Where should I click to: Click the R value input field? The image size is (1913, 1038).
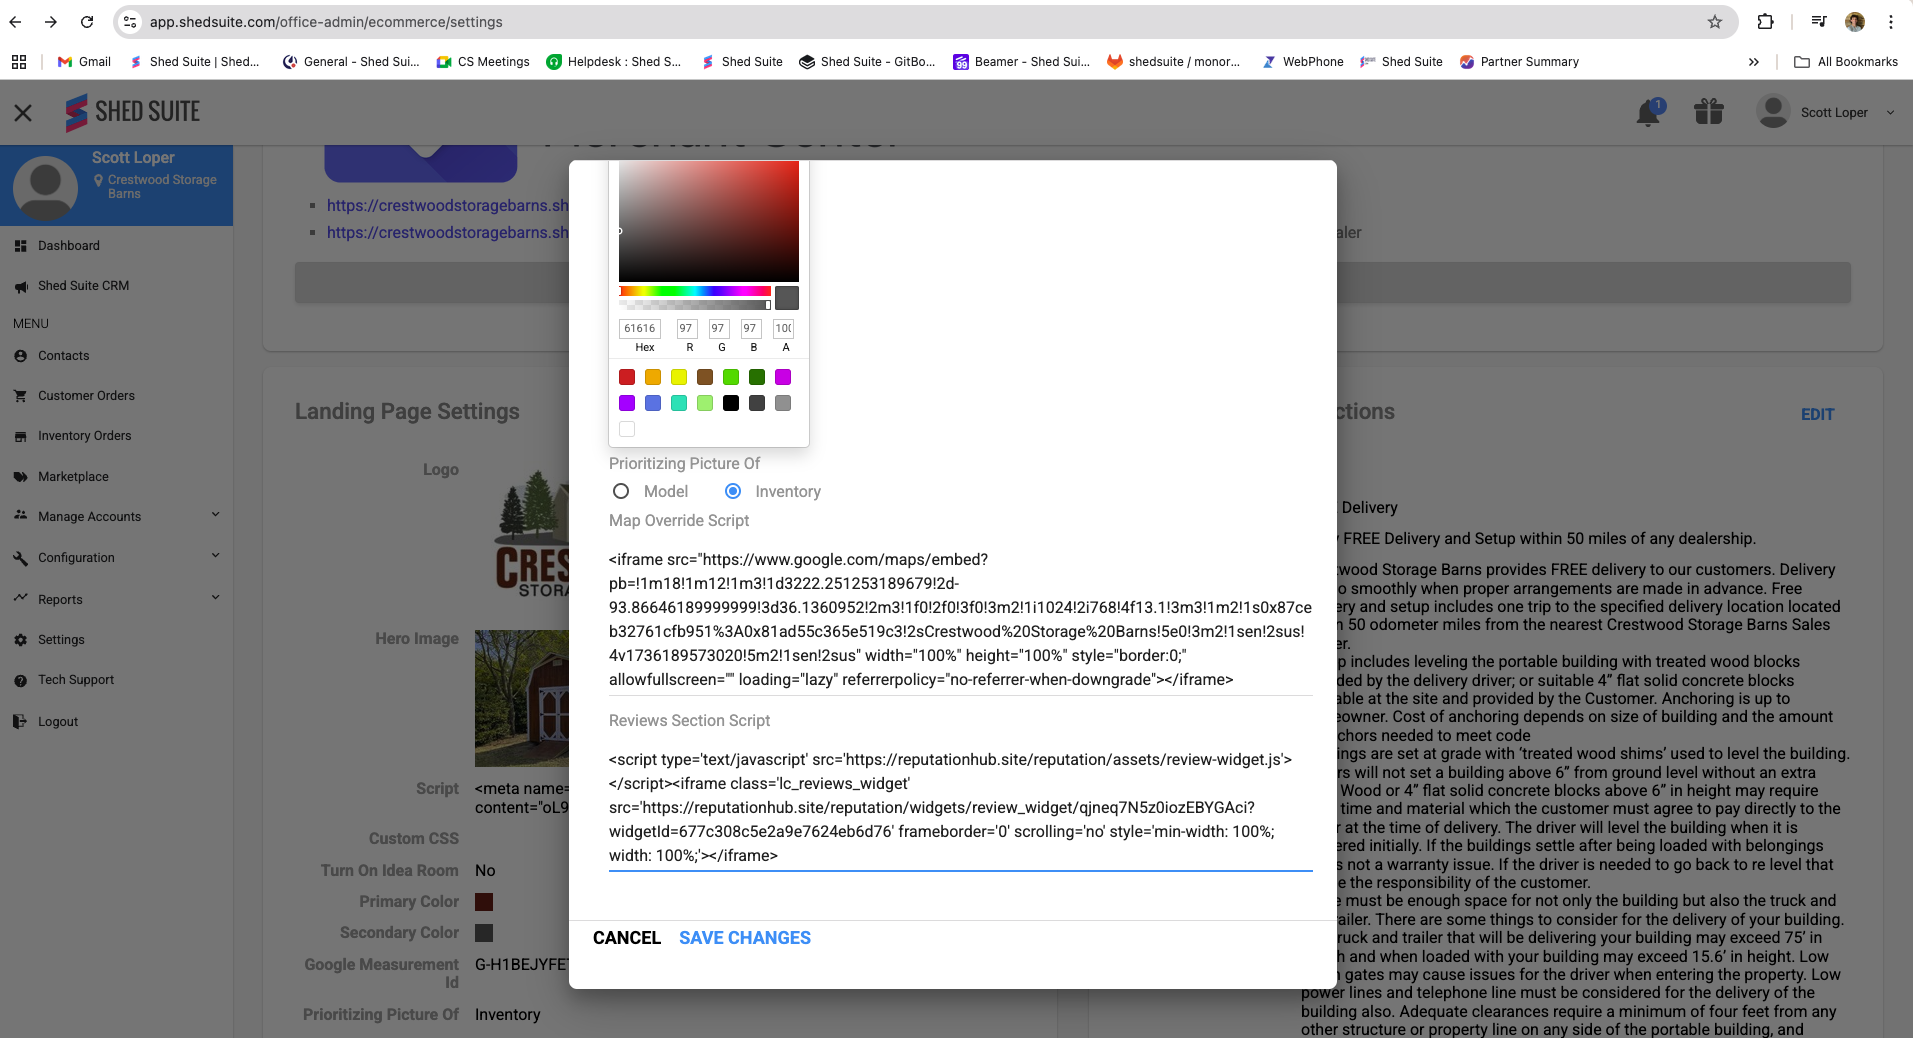tap(686, 328)
